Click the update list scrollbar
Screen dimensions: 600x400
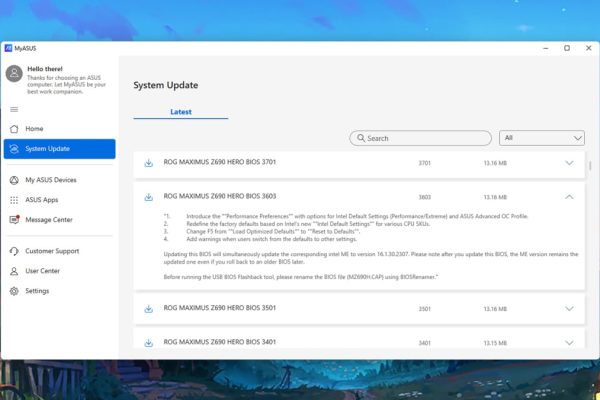[590, 165]
